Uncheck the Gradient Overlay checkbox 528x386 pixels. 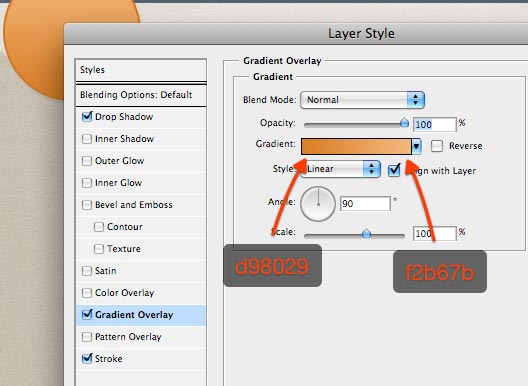87,315
